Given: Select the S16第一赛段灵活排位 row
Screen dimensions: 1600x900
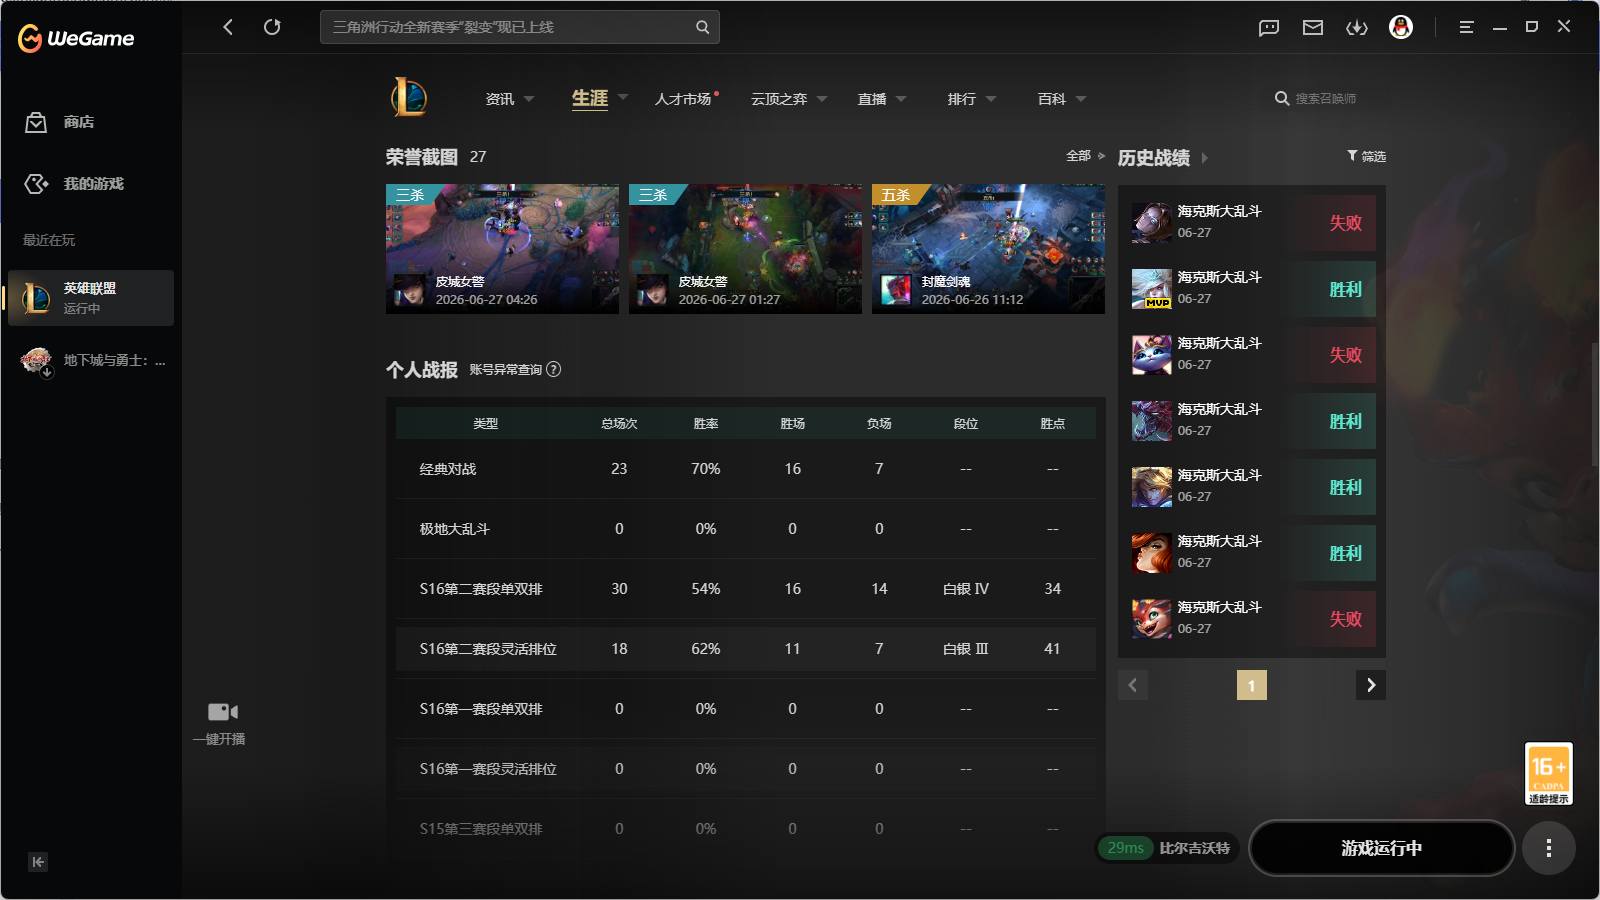Looking at the screenshot, I should (745, 769).
